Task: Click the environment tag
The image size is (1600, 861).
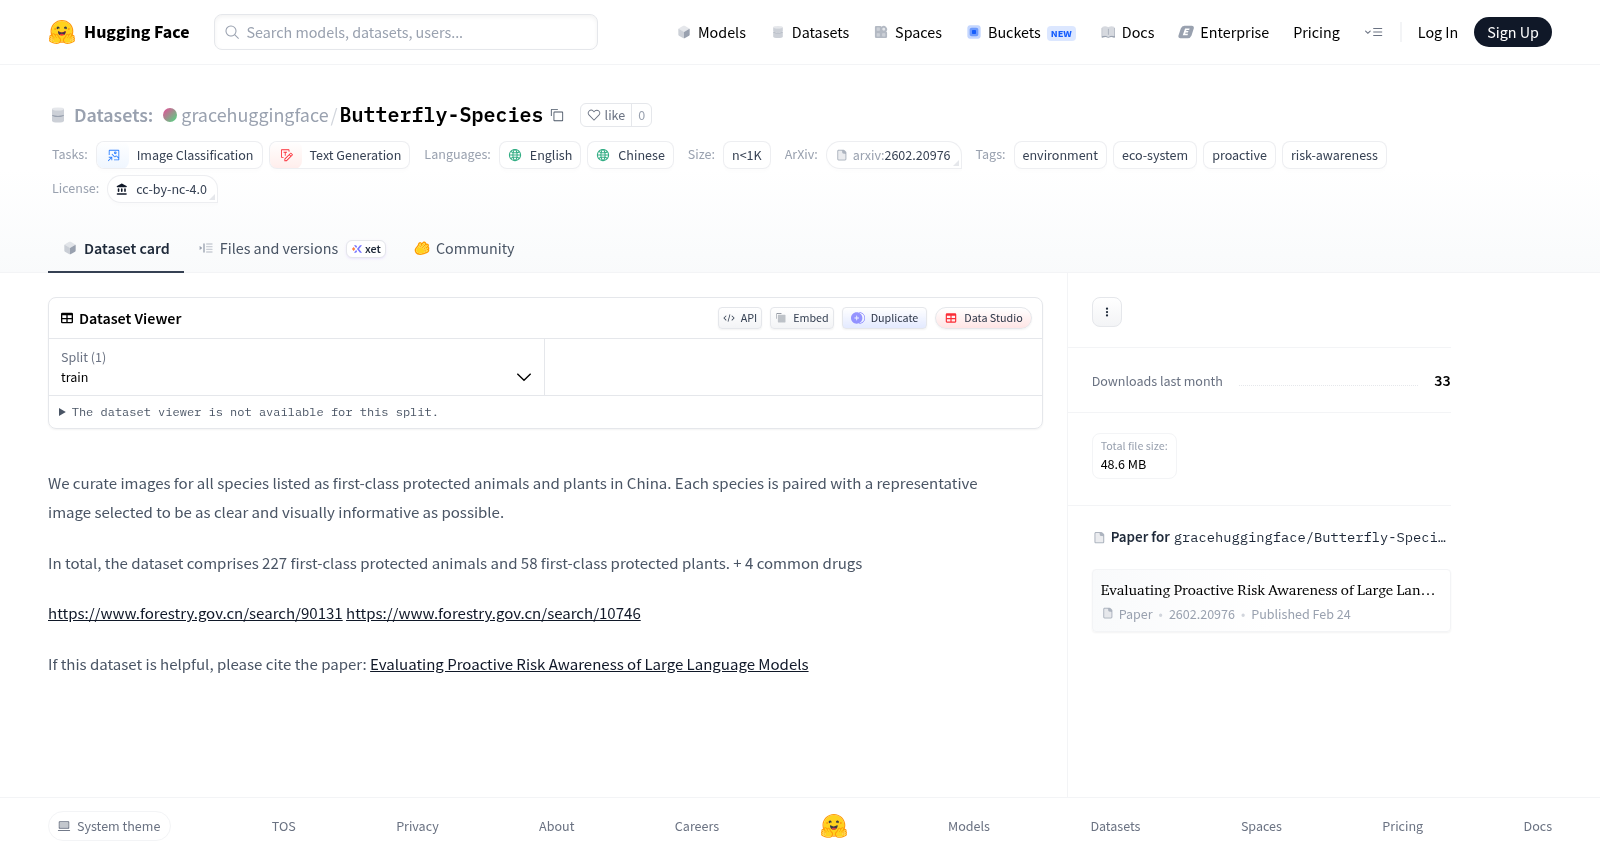Action: coord(1060,155)
